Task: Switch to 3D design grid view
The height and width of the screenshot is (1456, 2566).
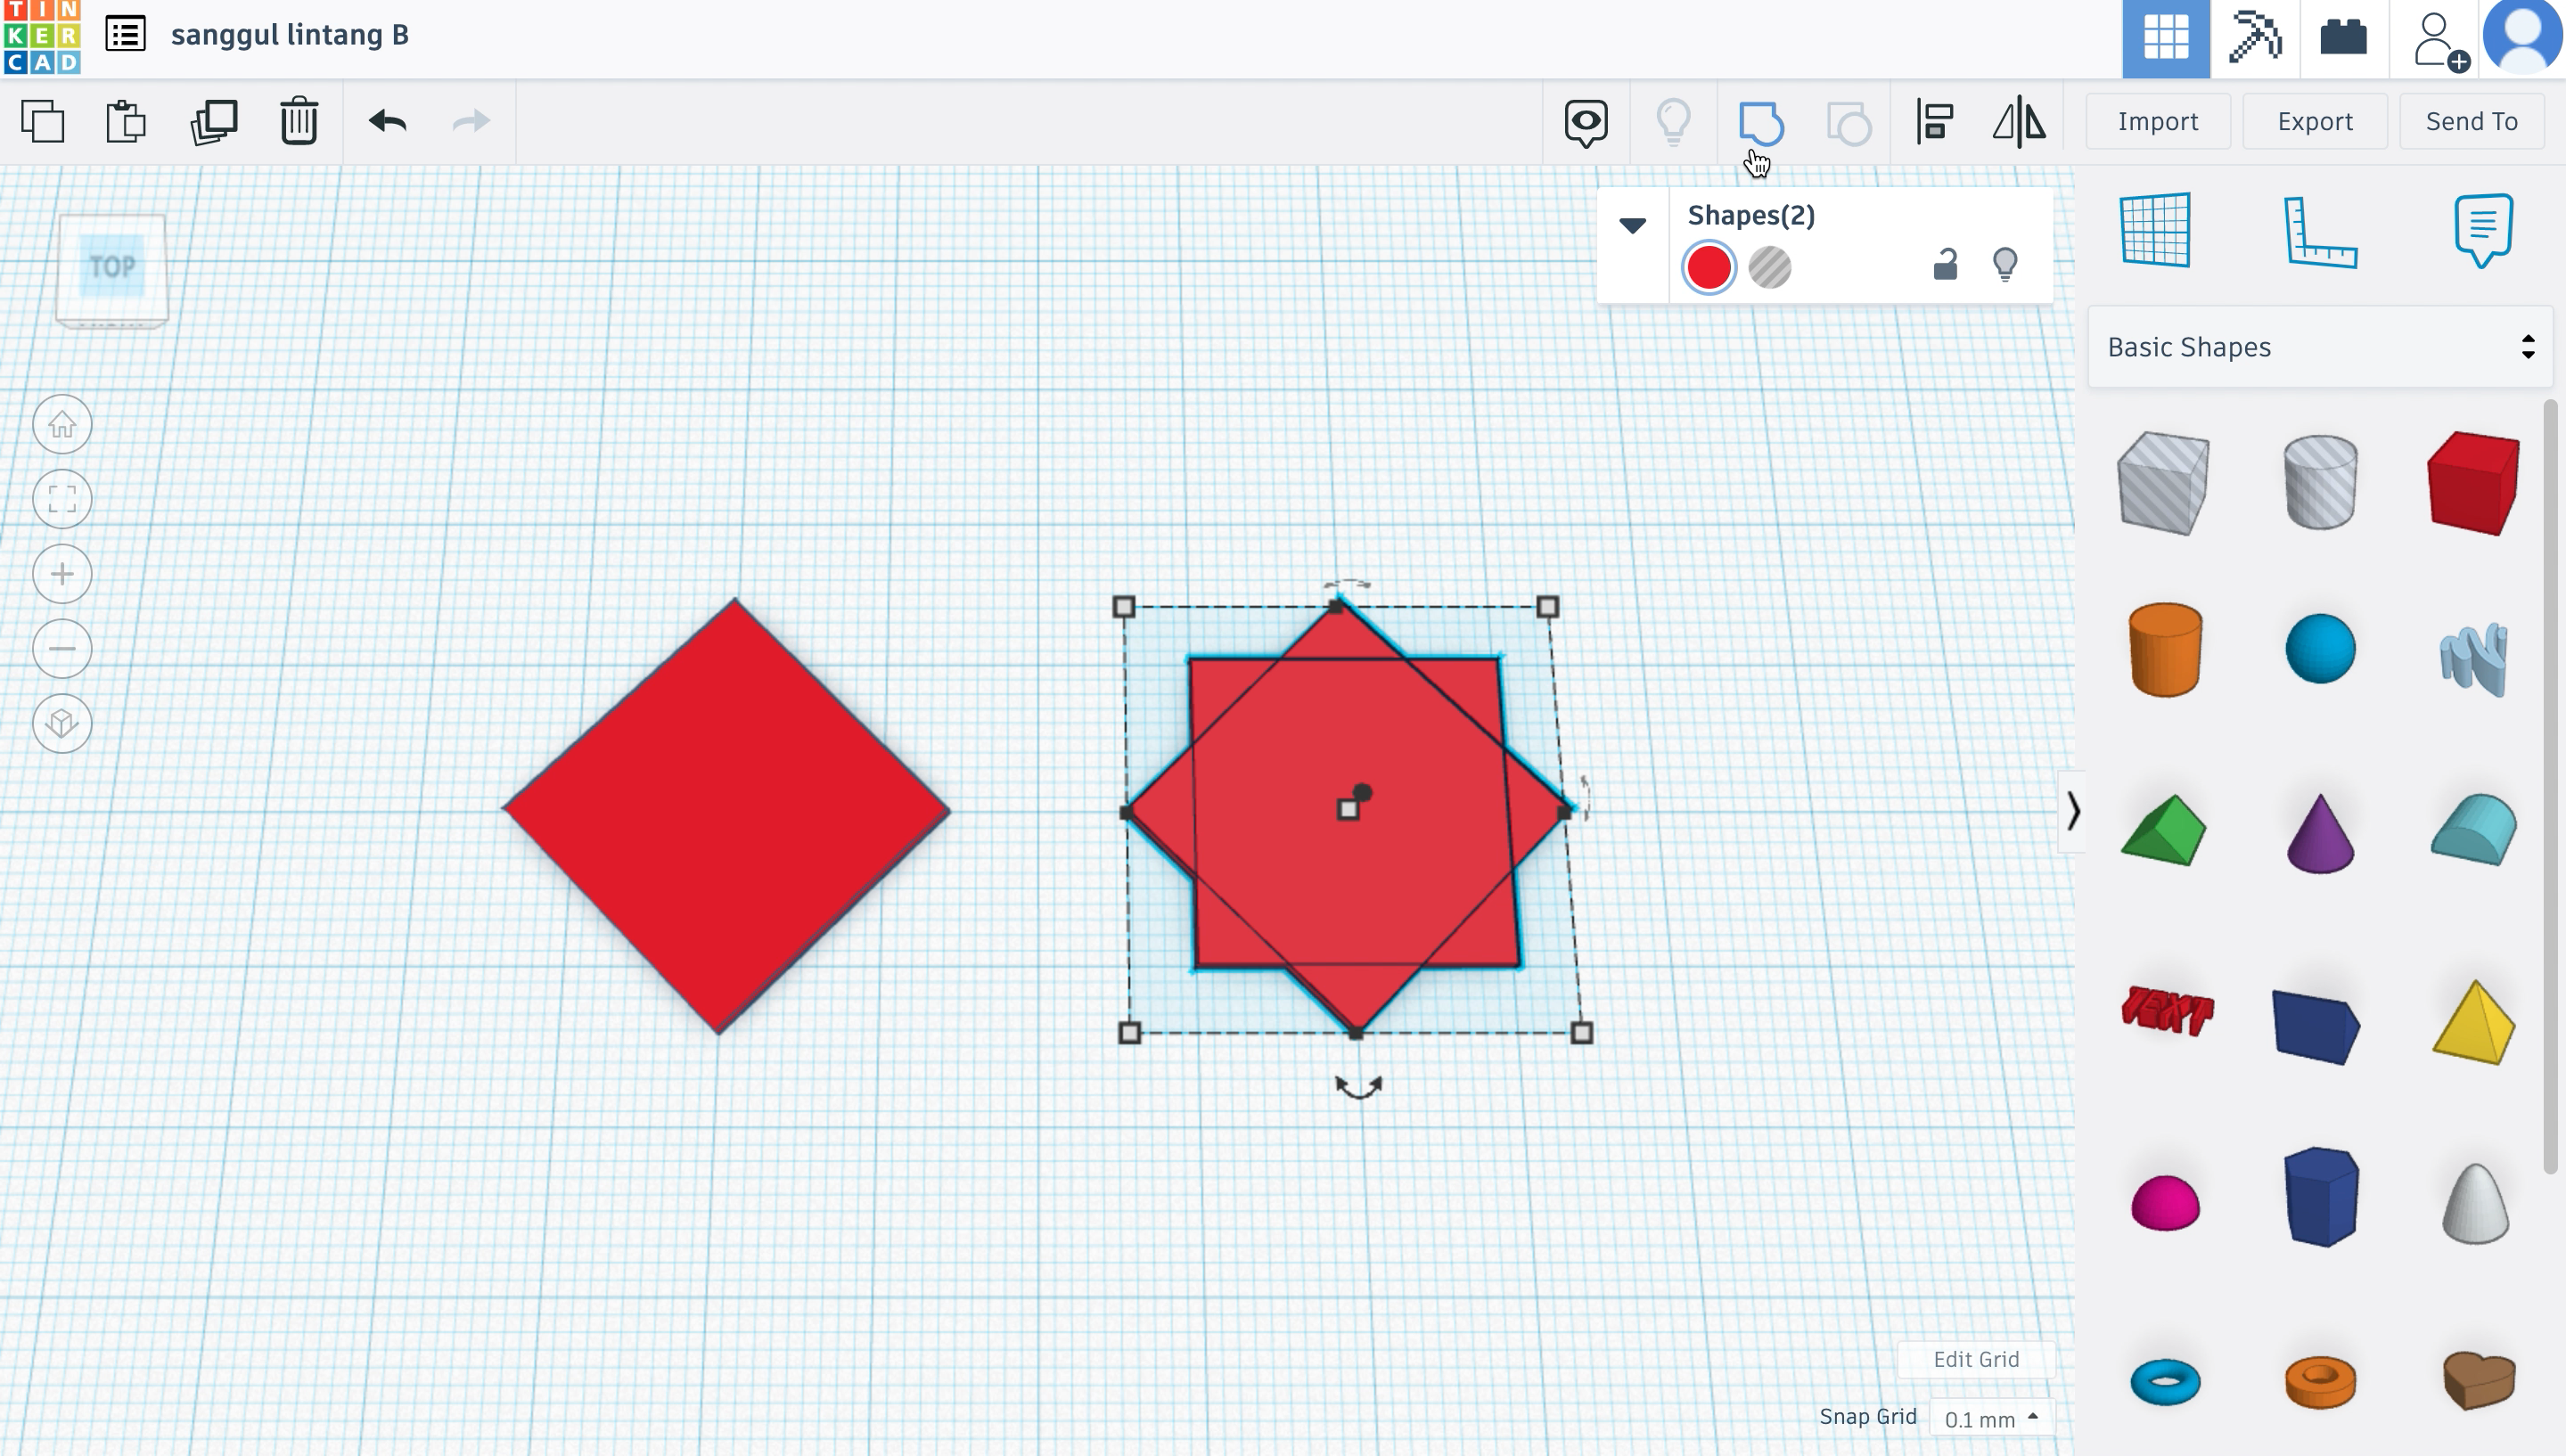Action: tap(2166, 38)
